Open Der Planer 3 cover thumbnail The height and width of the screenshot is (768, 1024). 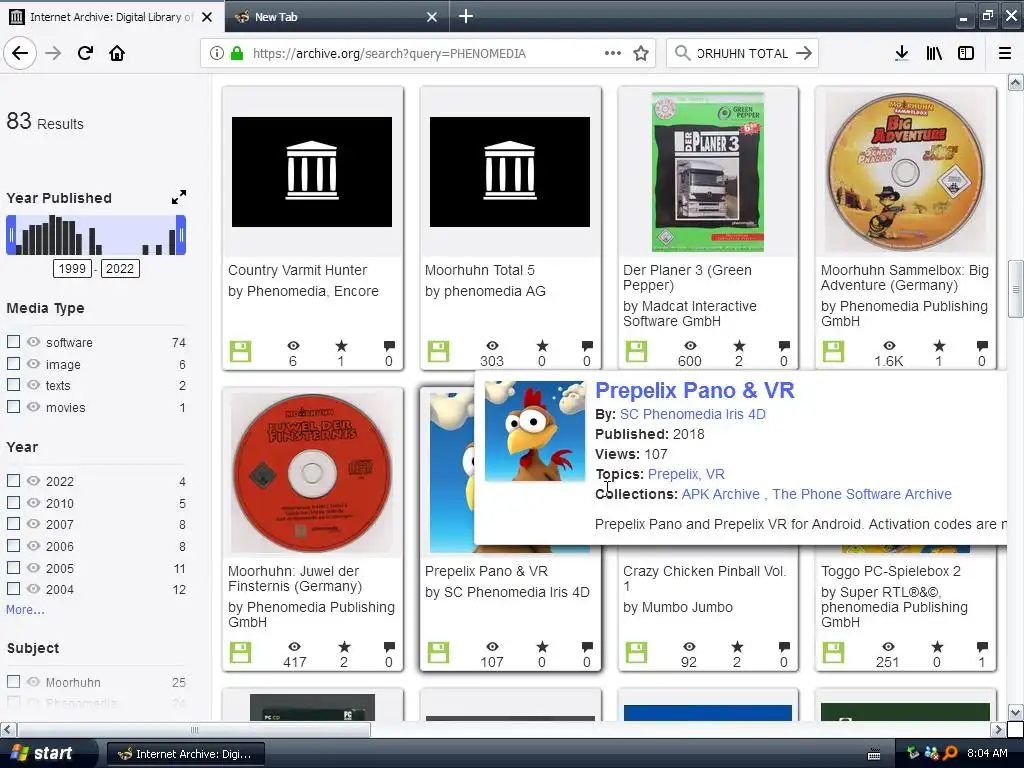pos(708,172)
